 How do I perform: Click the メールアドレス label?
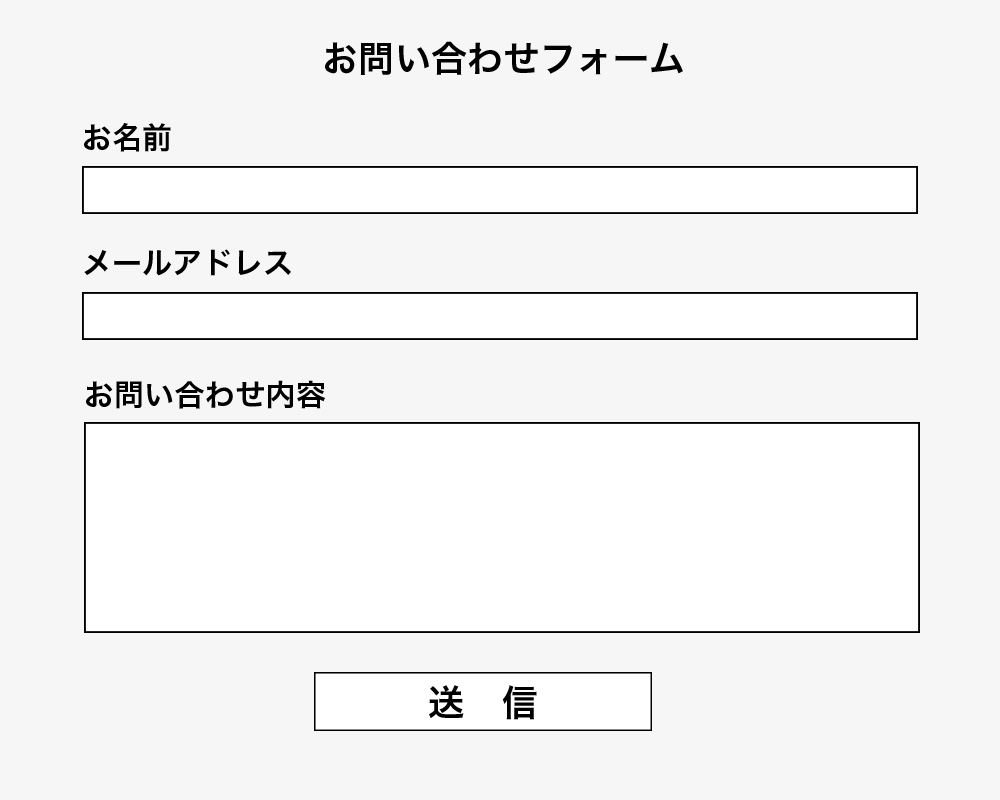point(189,262)
